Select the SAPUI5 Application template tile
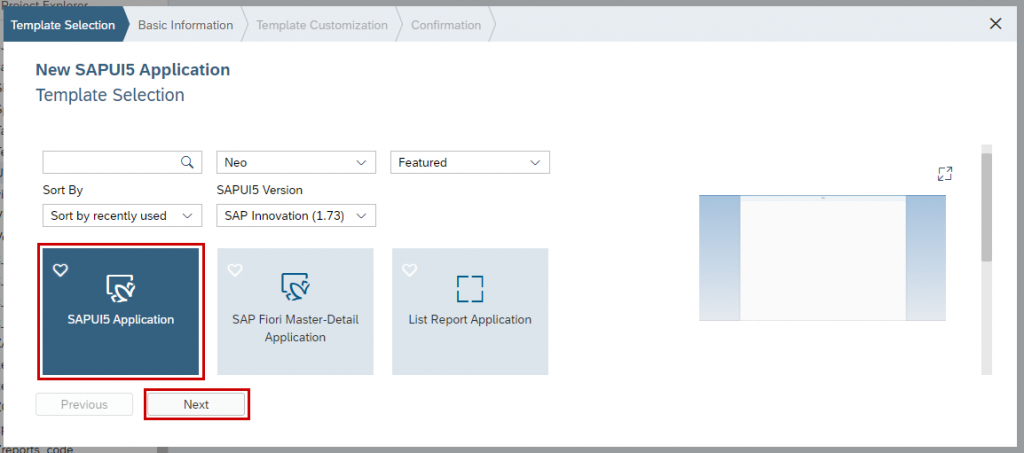The image size is (1024, 453). click(x=121, y=311)
